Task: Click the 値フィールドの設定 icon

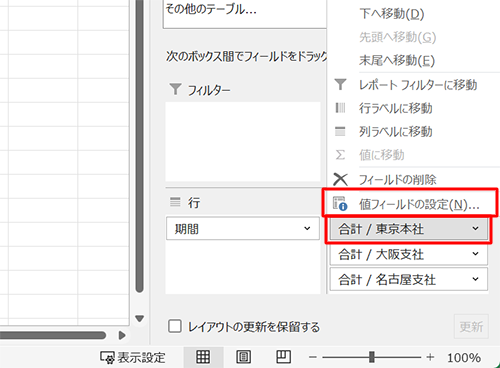Action: click(340, 204)
